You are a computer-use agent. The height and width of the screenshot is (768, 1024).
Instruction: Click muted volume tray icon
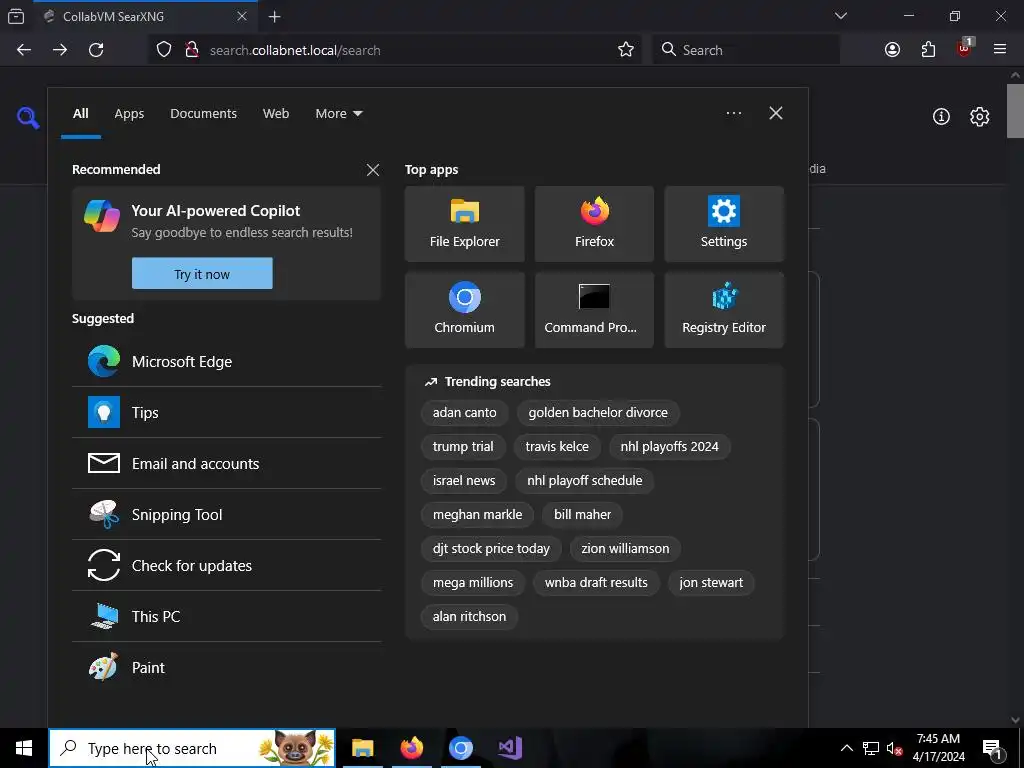[894, 748]
